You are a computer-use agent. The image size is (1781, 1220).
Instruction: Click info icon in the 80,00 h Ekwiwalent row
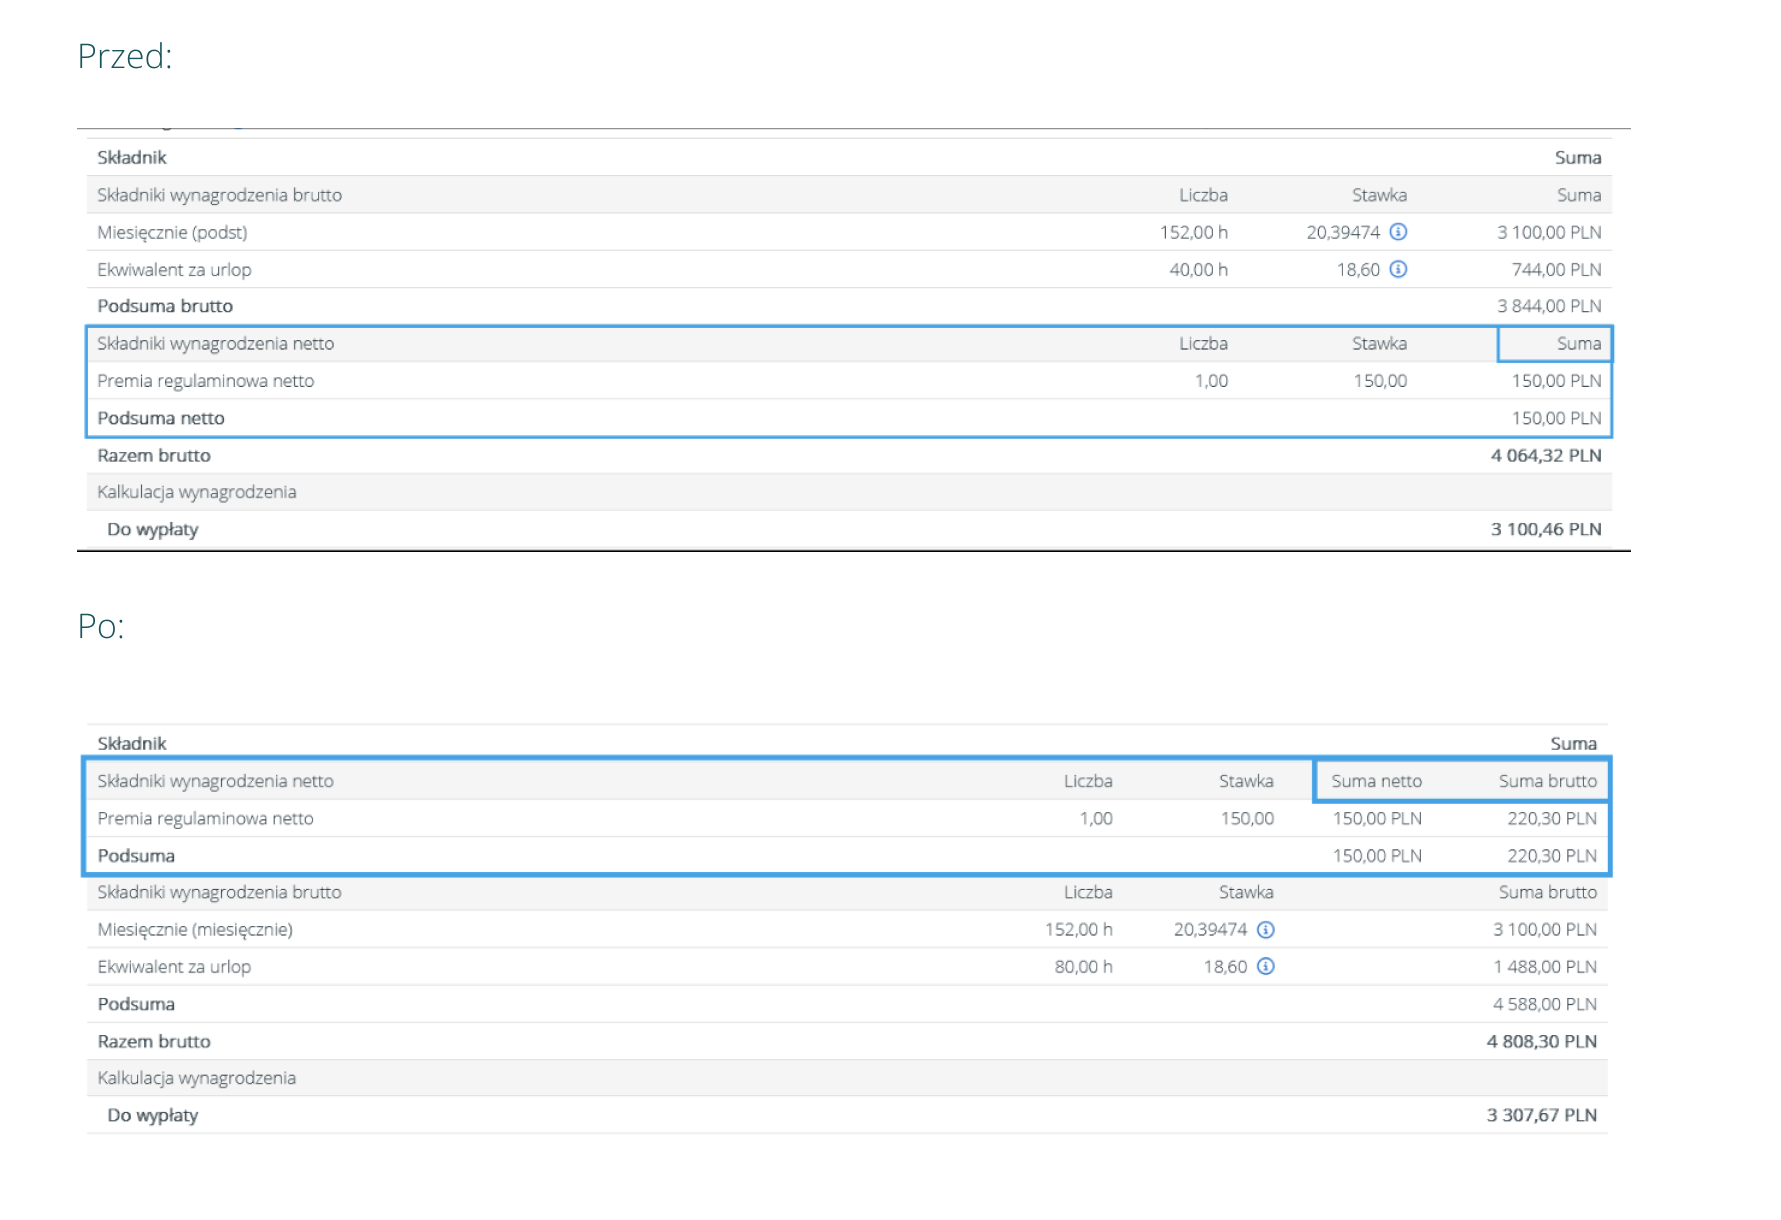coord(1265,967)
